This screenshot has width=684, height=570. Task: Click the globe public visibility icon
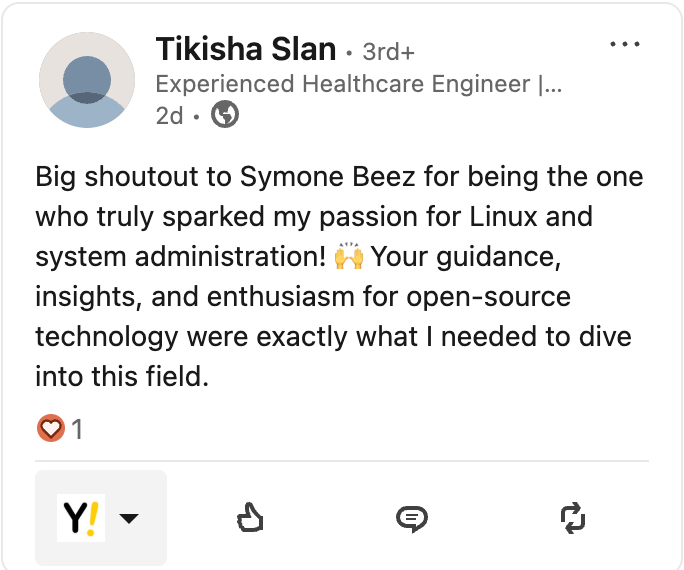point(225,114)
